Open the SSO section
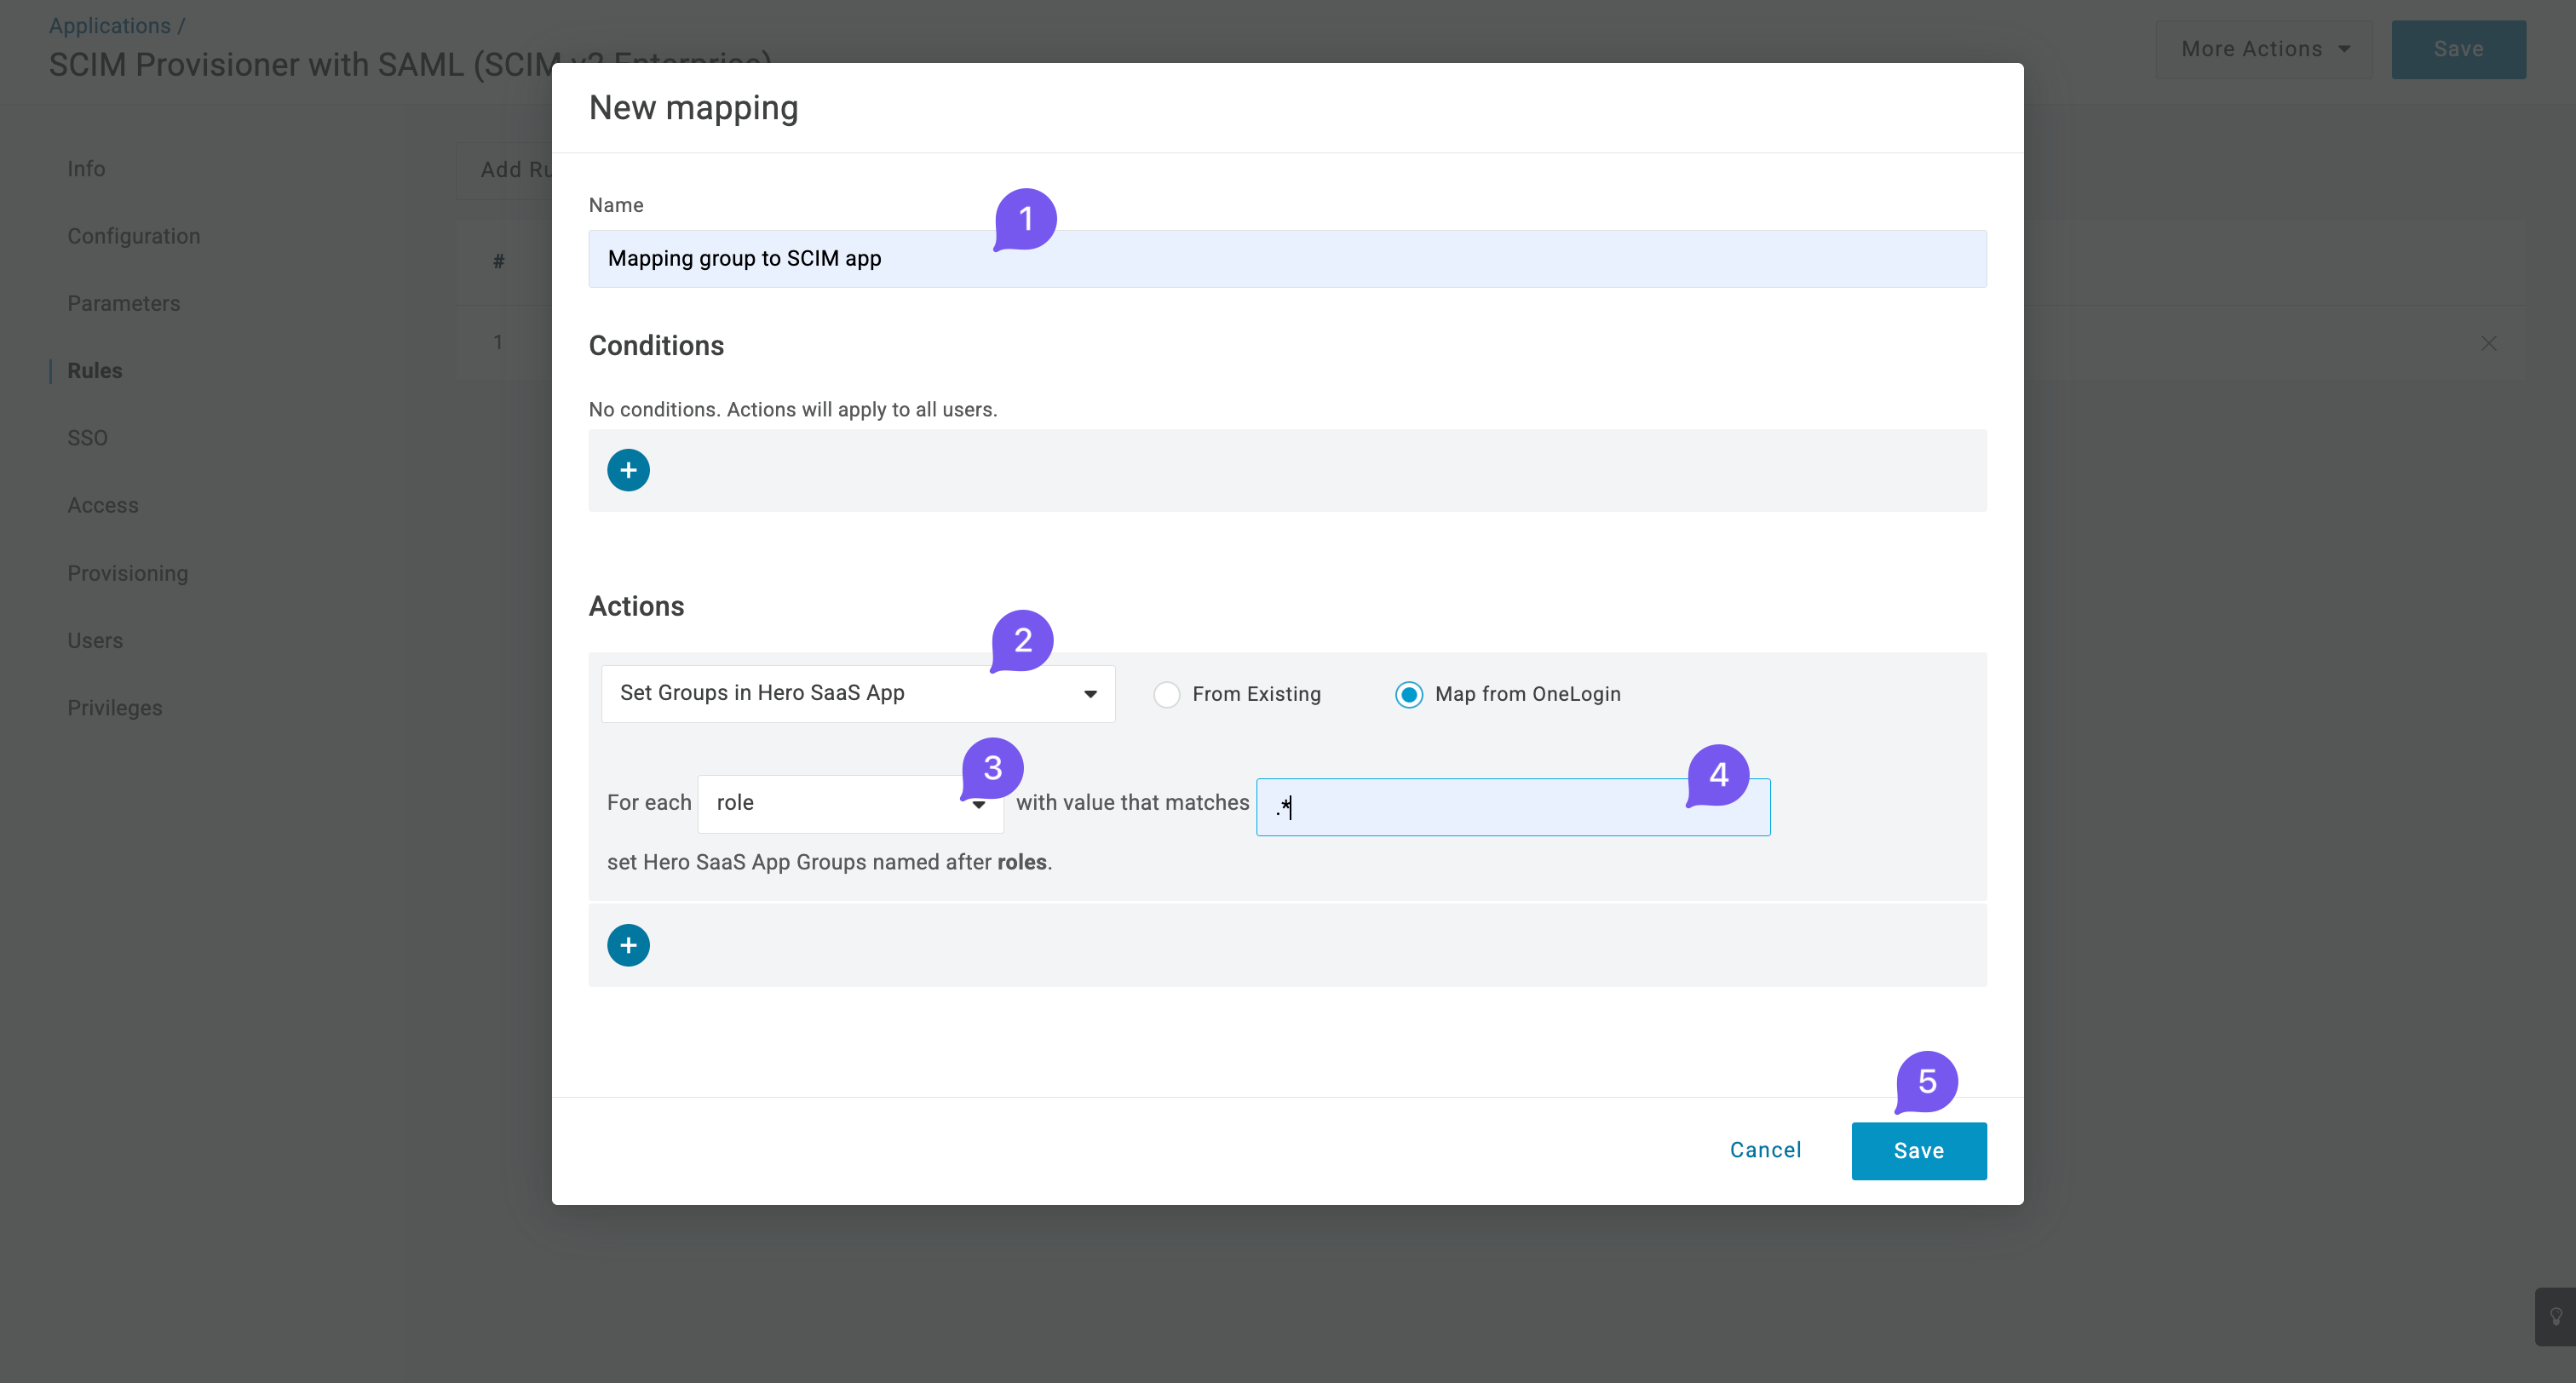This screenshot has width=2576, height=1383. click(x=88, y=437)
